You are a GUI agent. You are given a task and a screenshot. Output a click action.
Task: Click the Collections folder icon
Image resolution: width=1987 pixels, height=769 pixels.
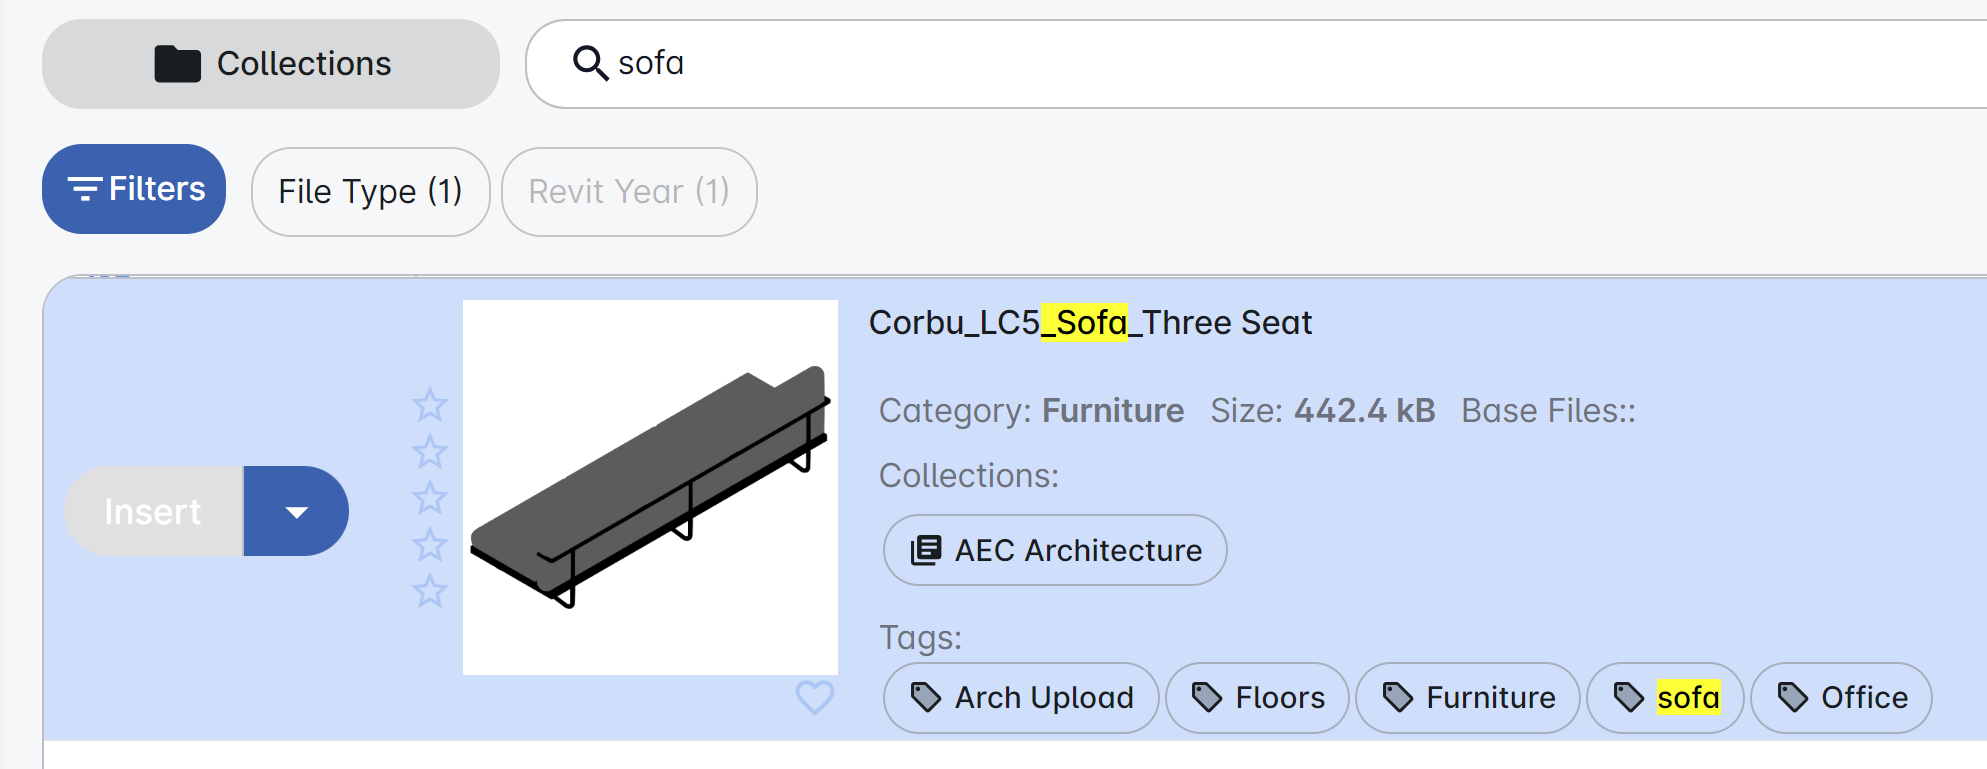(178, 64)
